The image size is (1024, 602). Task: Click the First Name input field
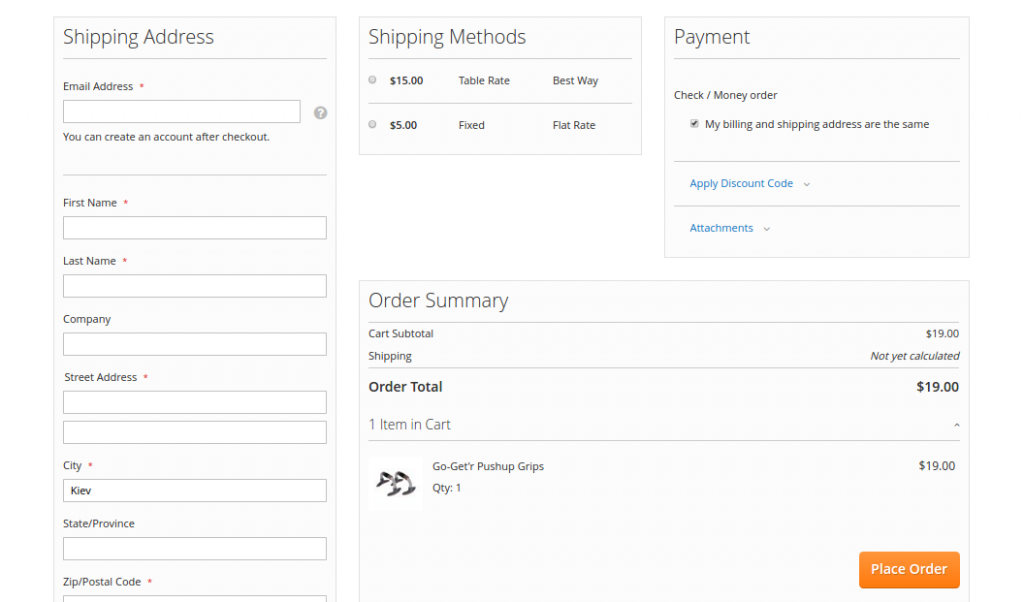pyautogui.click(x=194, y=228)
